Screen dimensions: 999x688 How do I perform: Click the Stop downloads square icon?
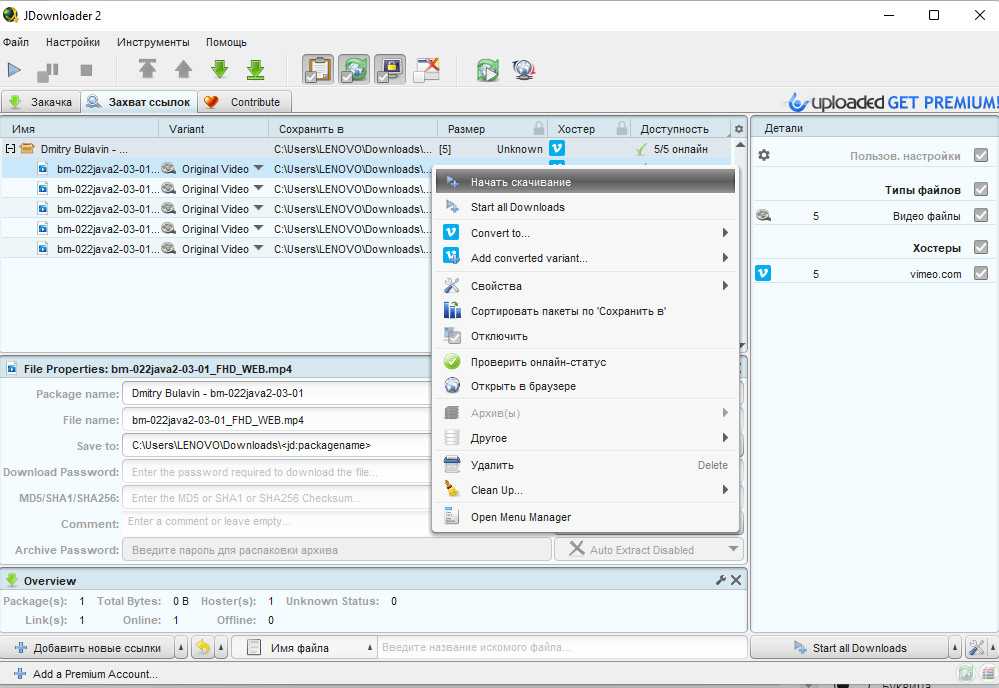[86, 70]
